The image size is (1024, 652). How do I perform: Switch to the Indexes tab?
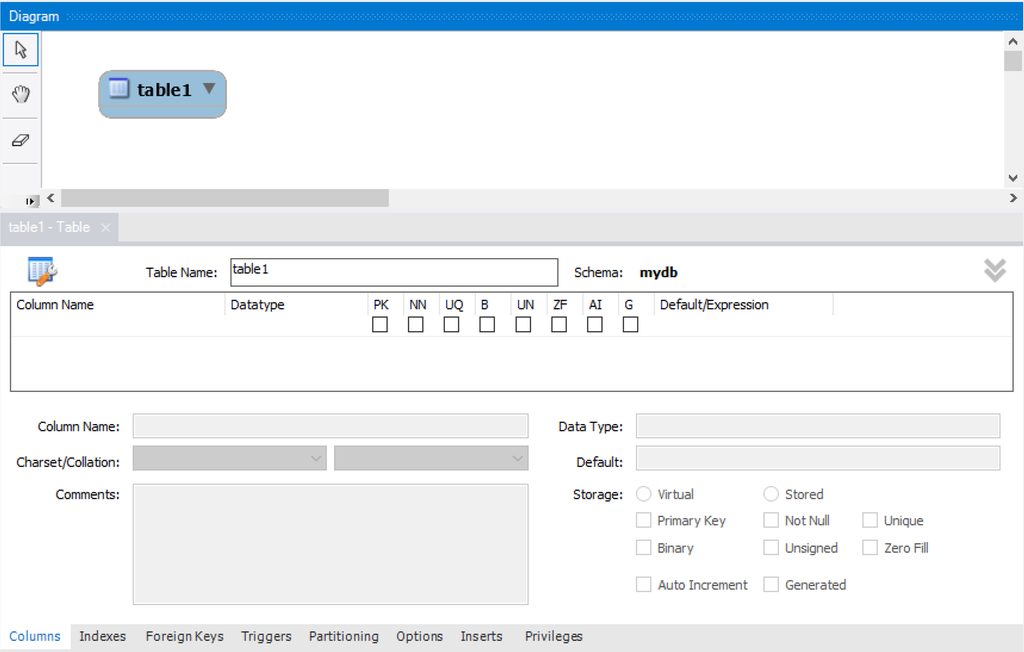(102, 636)
